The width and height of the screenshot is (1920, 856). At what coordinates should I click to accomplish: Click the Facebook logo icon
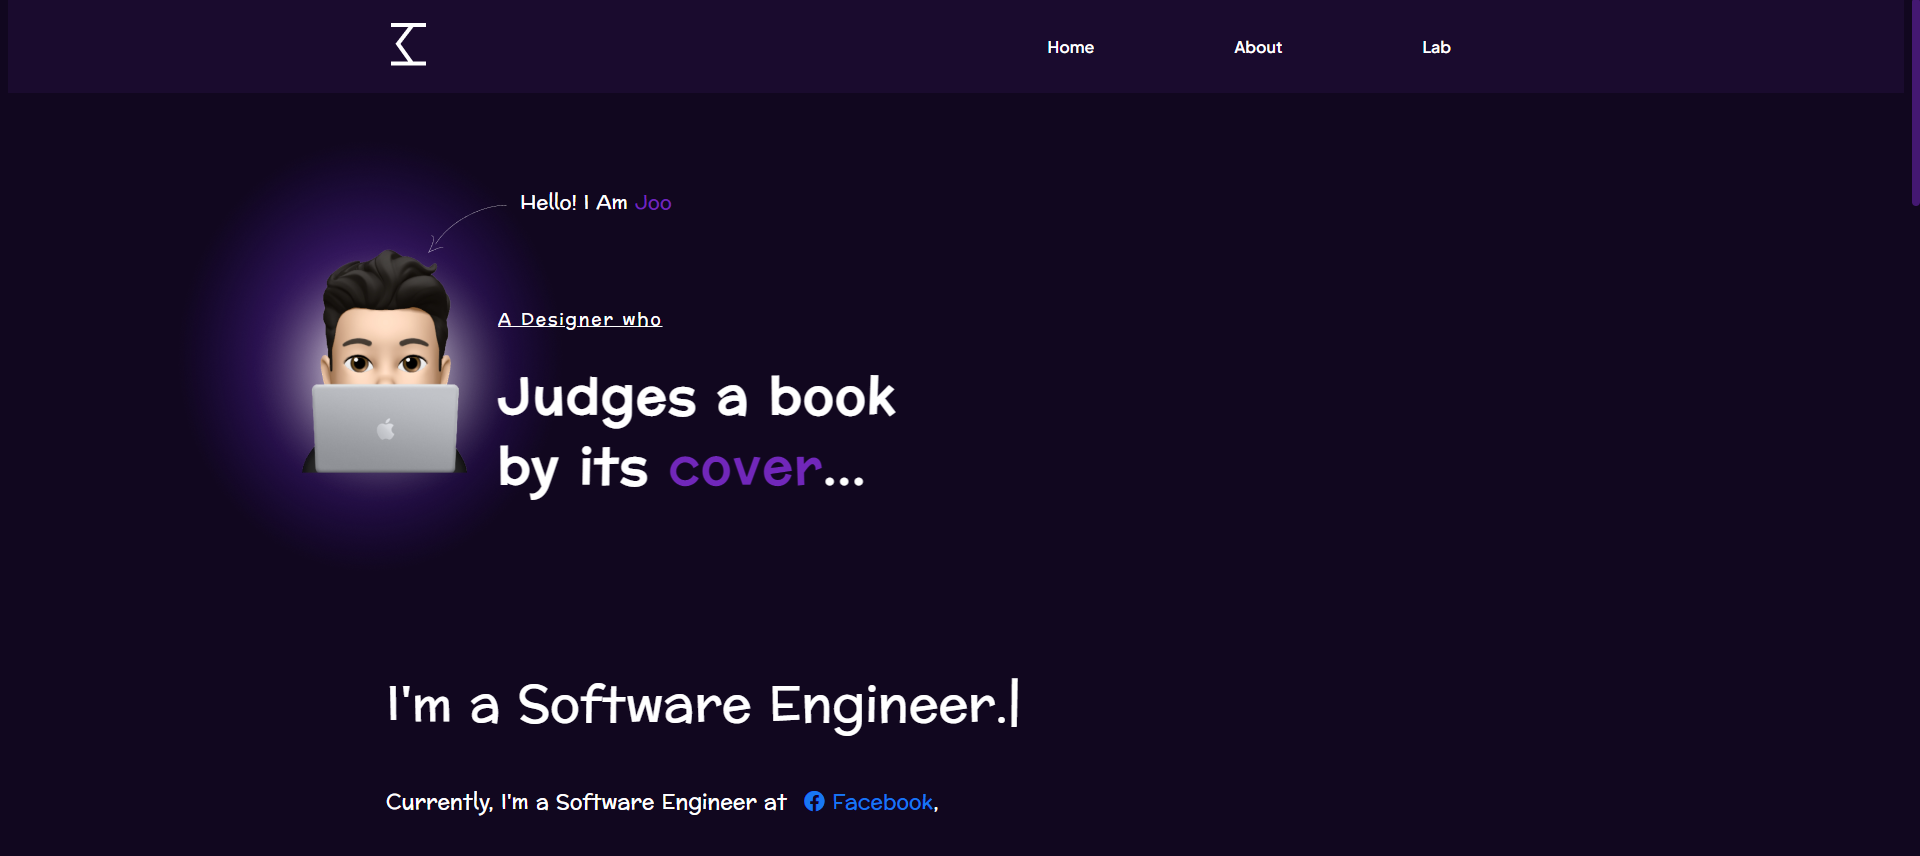coord(814,802)
